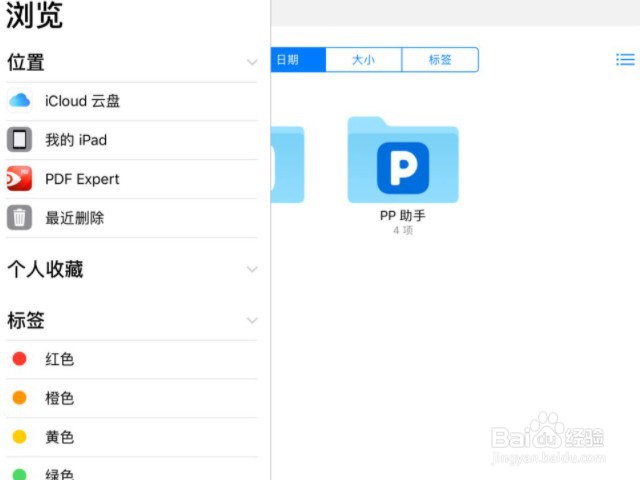640x480 pixels.
Task: Open 我的 iPad location label
Action: pos(76,140)
